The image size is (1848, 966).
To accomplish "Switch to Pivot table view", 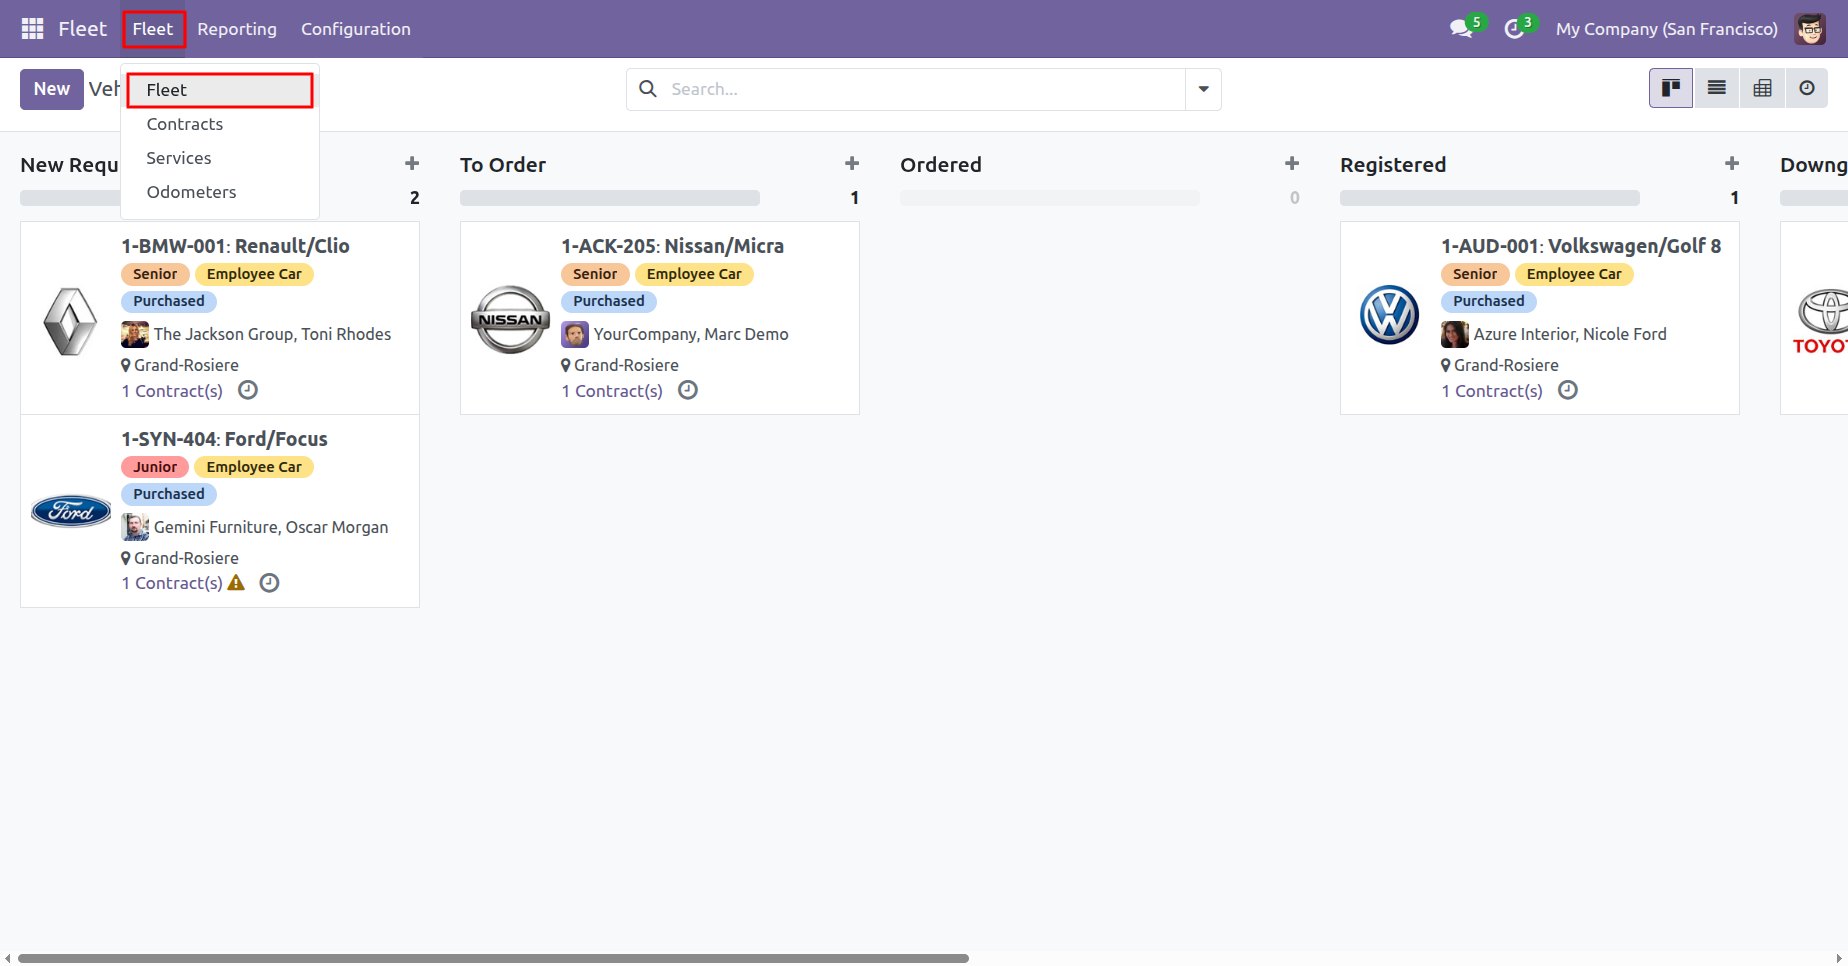I will (1763, 88).
